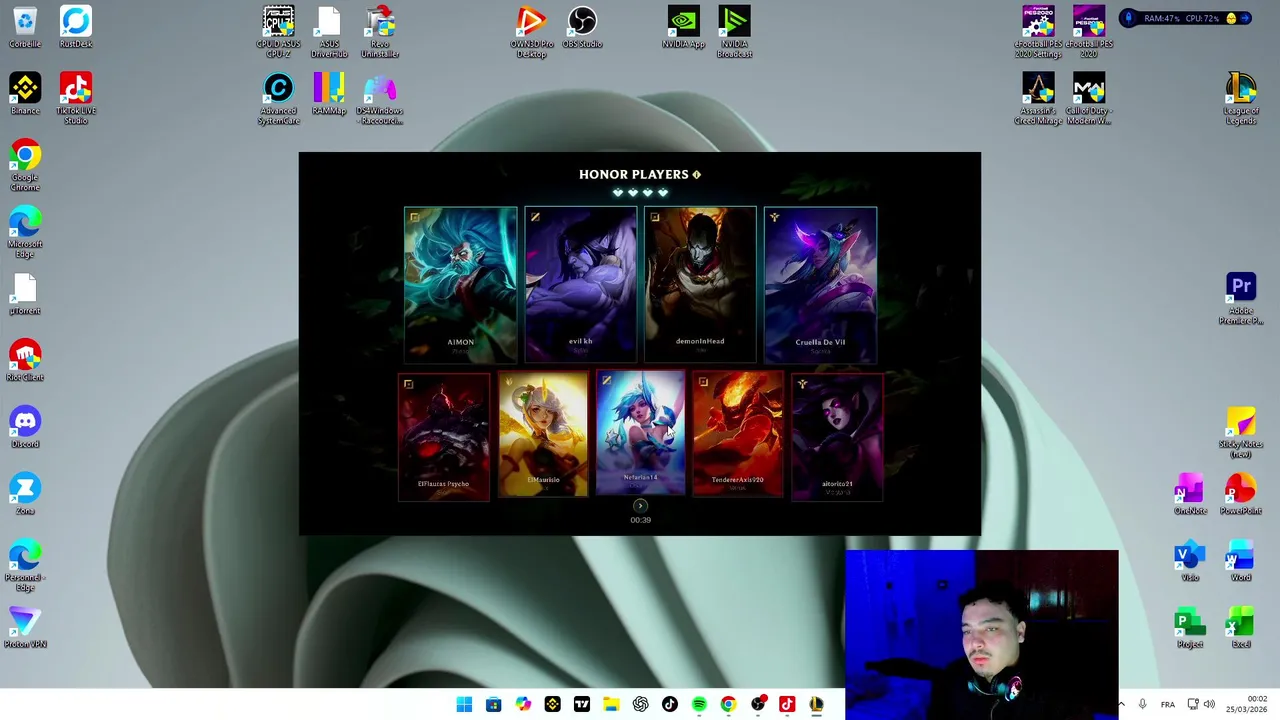Launch OWN3D Pro Desktop shortcut

531,32
